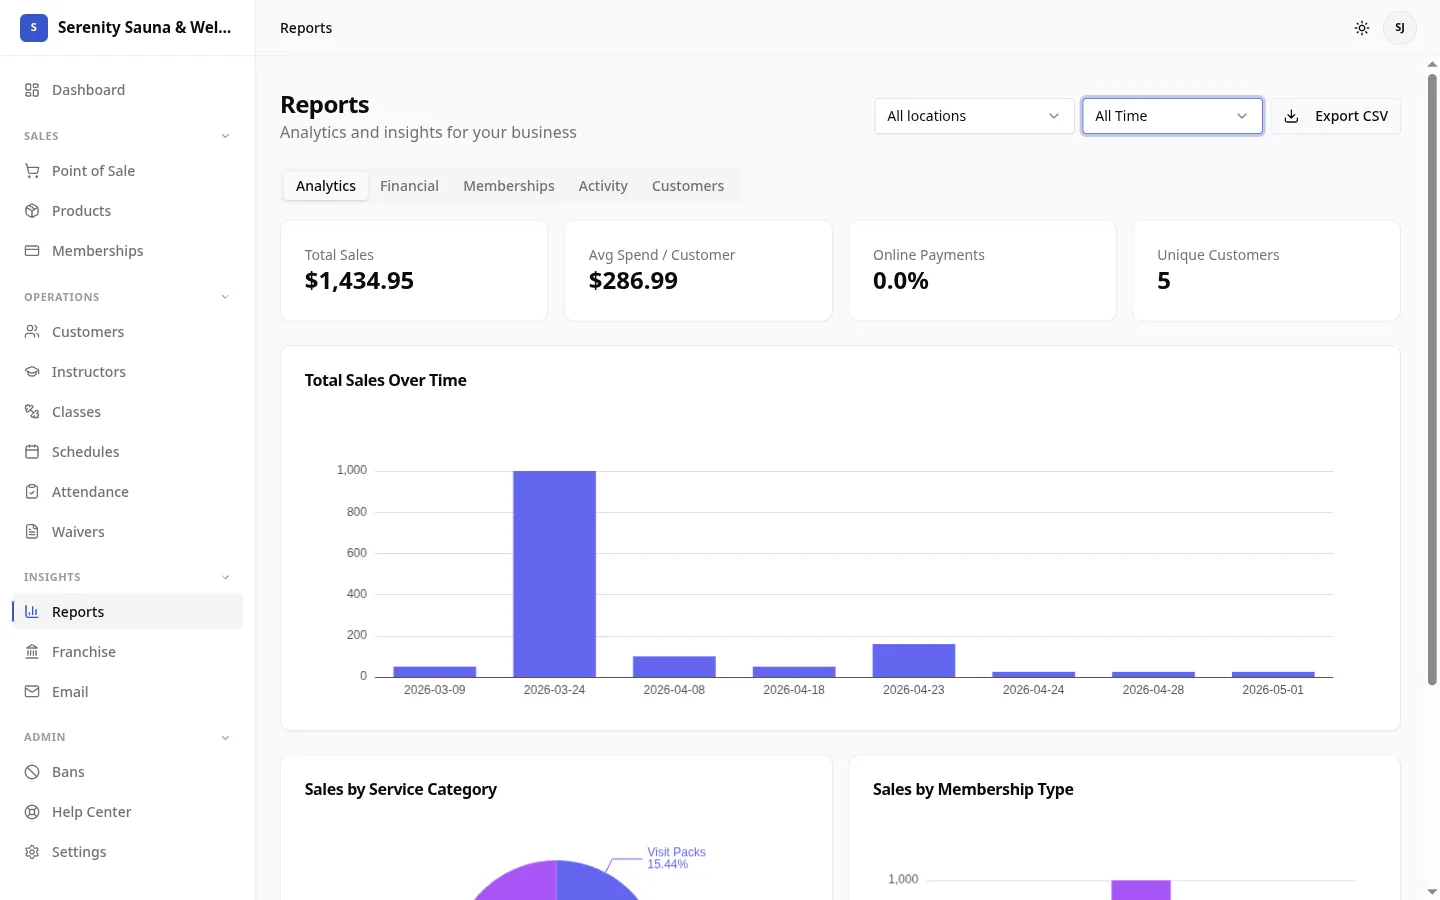Click the 2026-04-08 sales bar
This screenshot has height=900, width=1440.
(674, 667)
